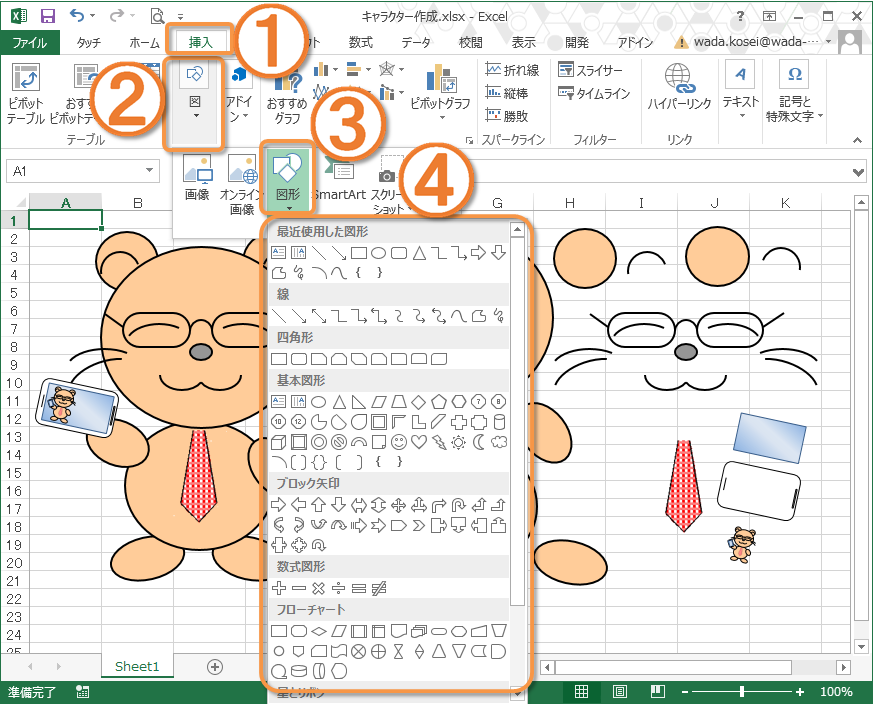Select the crescent moon shape
873x704 pixels.
pyautogui.click(x=479, y=442)
